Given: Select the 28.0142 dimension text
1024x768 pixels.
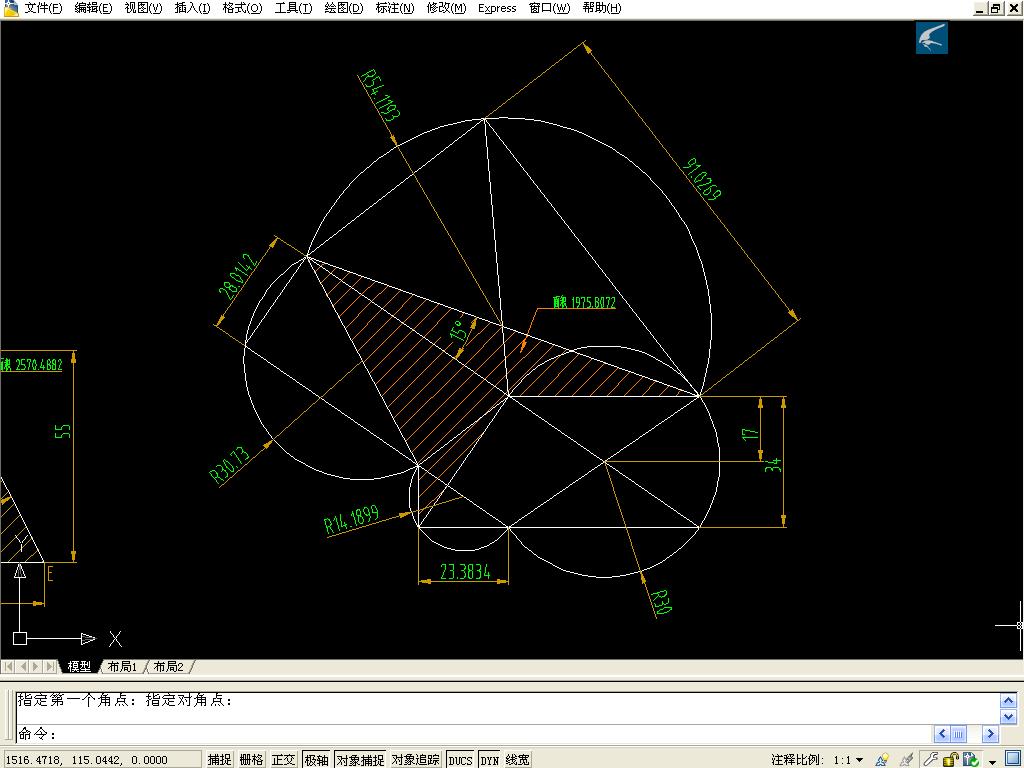Looking at the screenshot, I should click(x=238, y=277).
